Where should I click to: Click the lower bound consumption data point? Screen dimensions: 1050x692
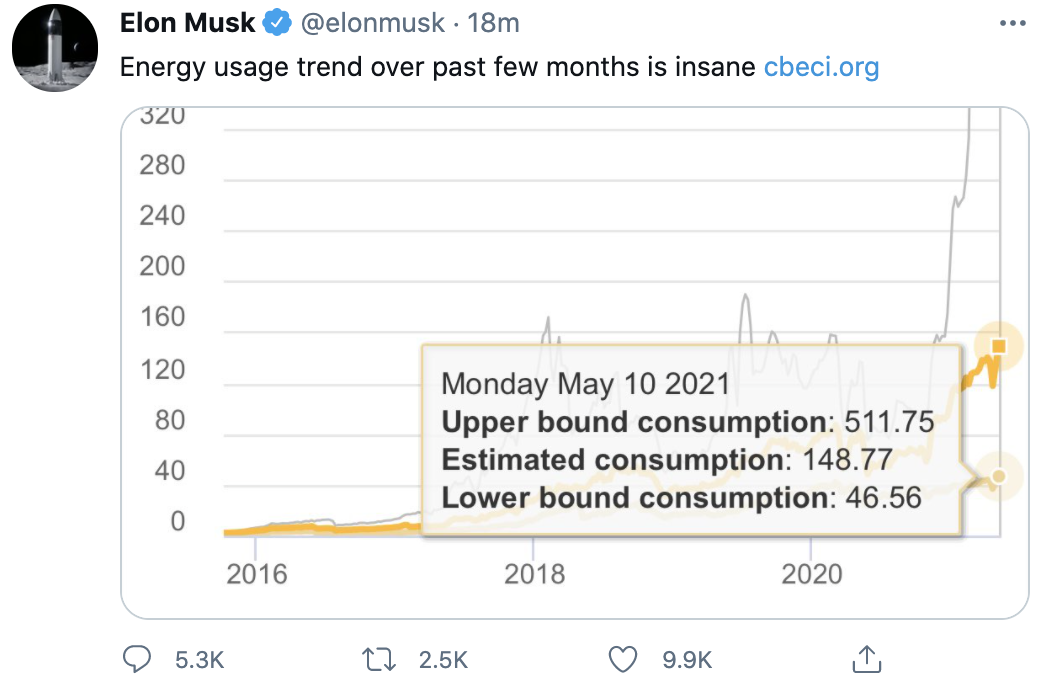coord(996,475)
